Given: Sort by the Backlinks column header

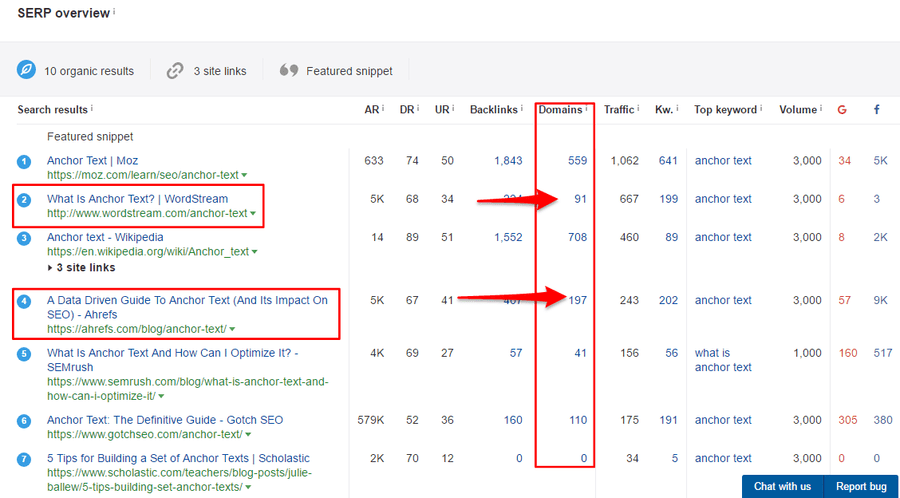Looking at the screenshot, I should point(495,110).
